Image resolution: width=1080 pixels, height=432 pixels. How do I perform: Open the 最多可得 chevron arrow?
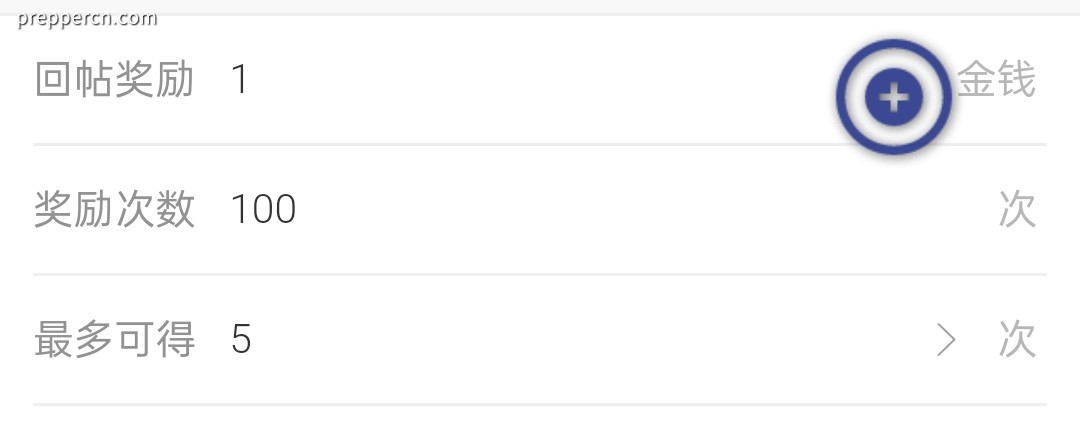coord(946,340)
